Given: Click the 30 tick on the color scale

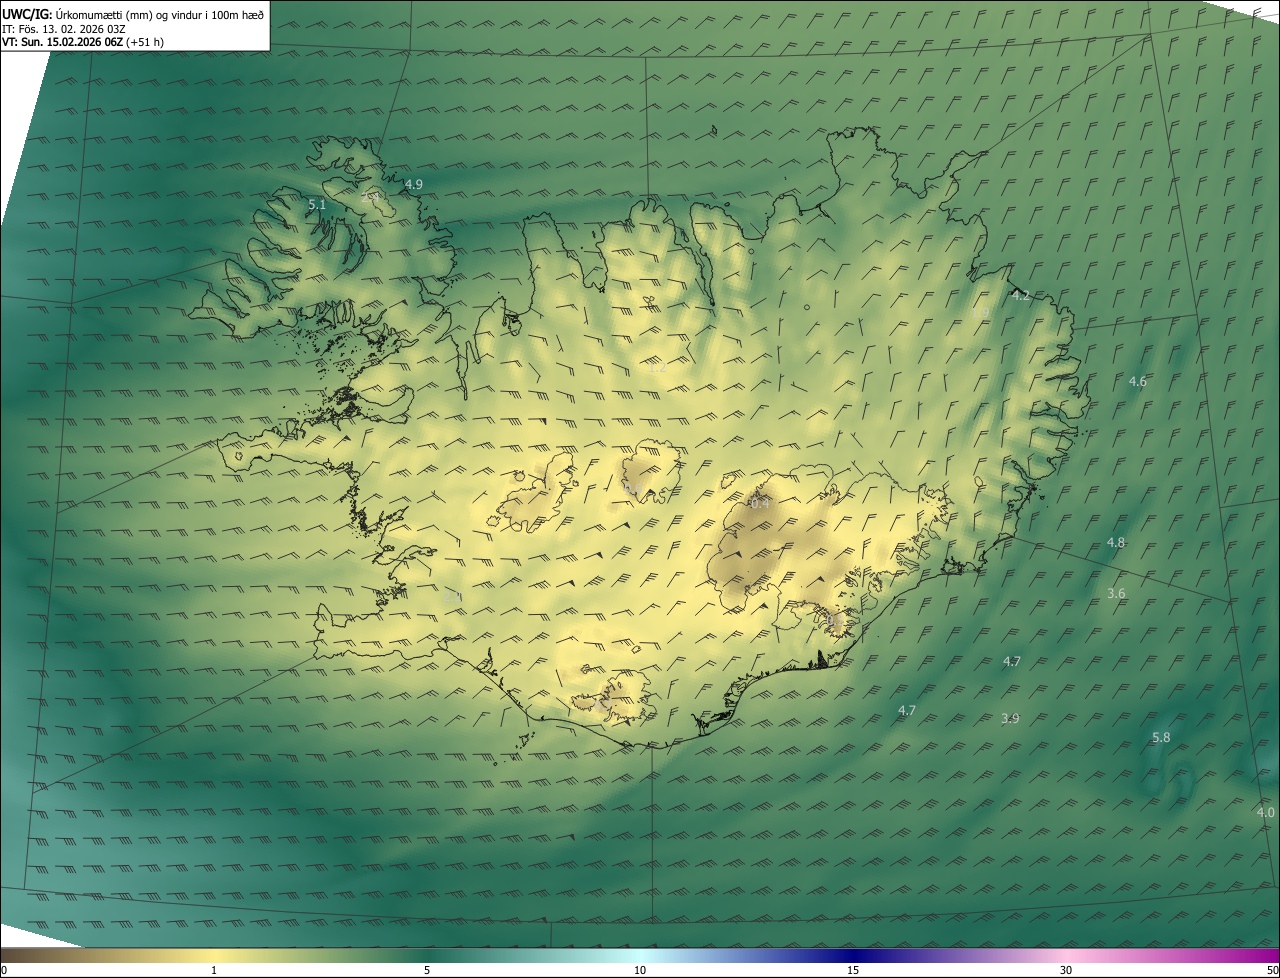Looking at the screenshot, I should 1066,970.
